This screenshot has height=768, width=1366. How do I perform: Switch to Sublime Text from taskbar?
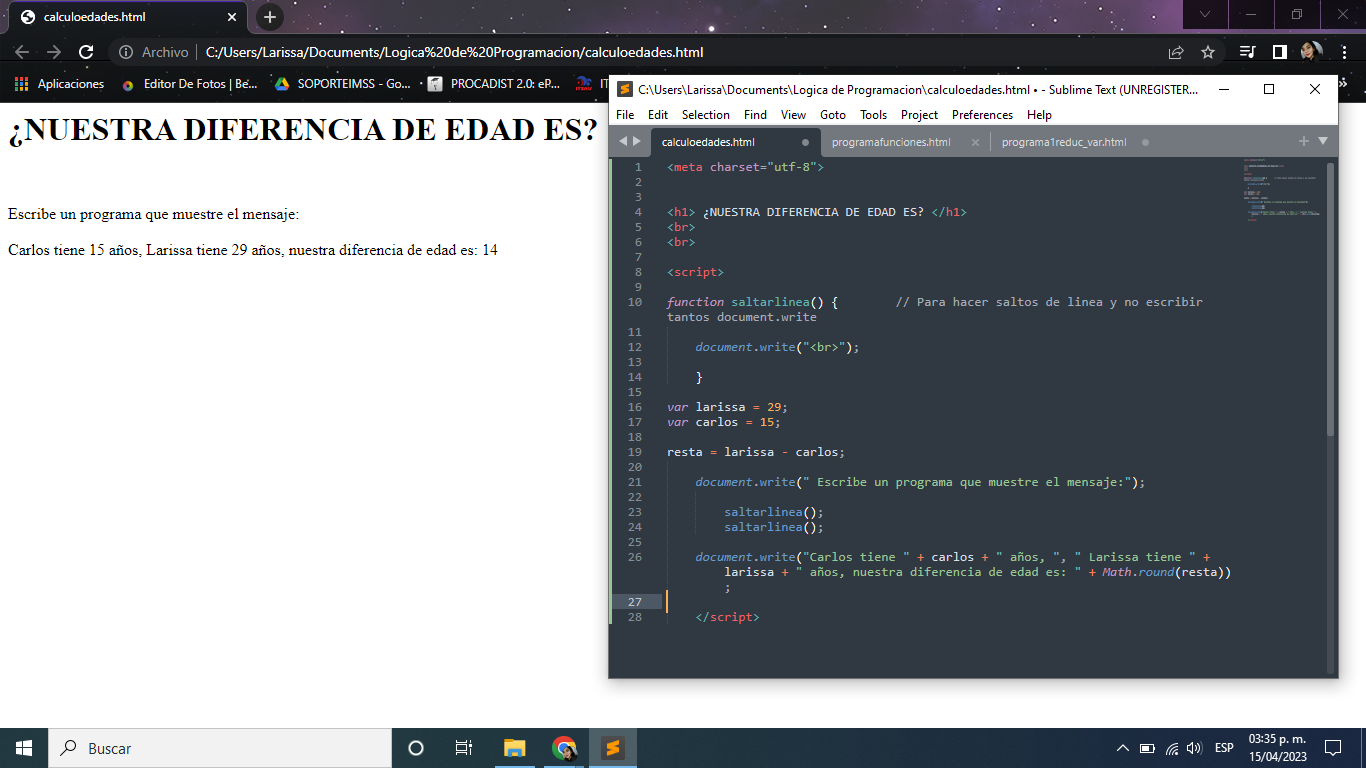click(613, 748)
